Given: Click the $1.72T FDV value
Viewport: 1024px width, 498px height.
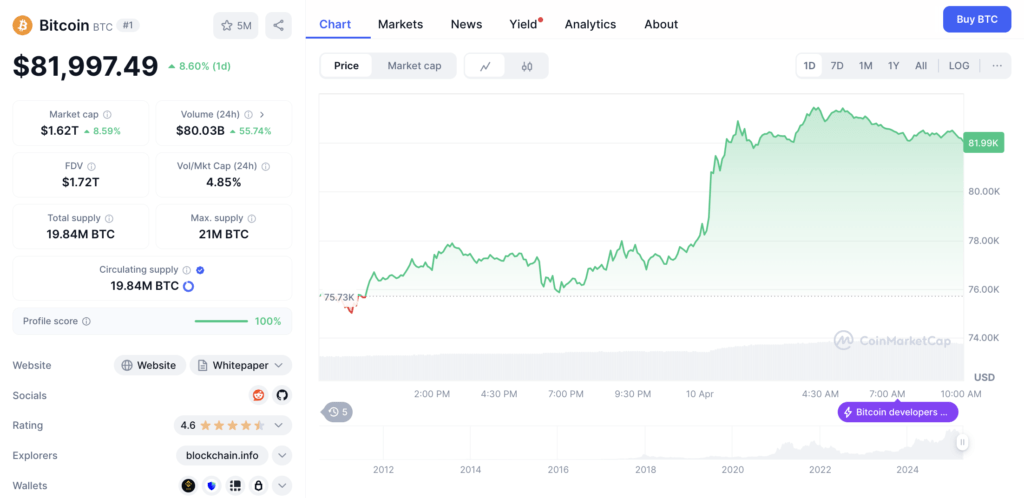Looking at the screenshot, I should tap(81, 182).
